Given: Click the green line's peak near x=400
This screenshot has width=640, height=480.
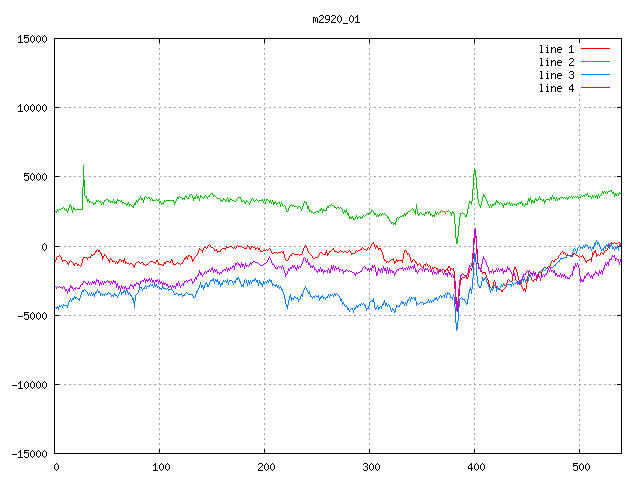Looking at the screenshot, I should pos(475,170).
